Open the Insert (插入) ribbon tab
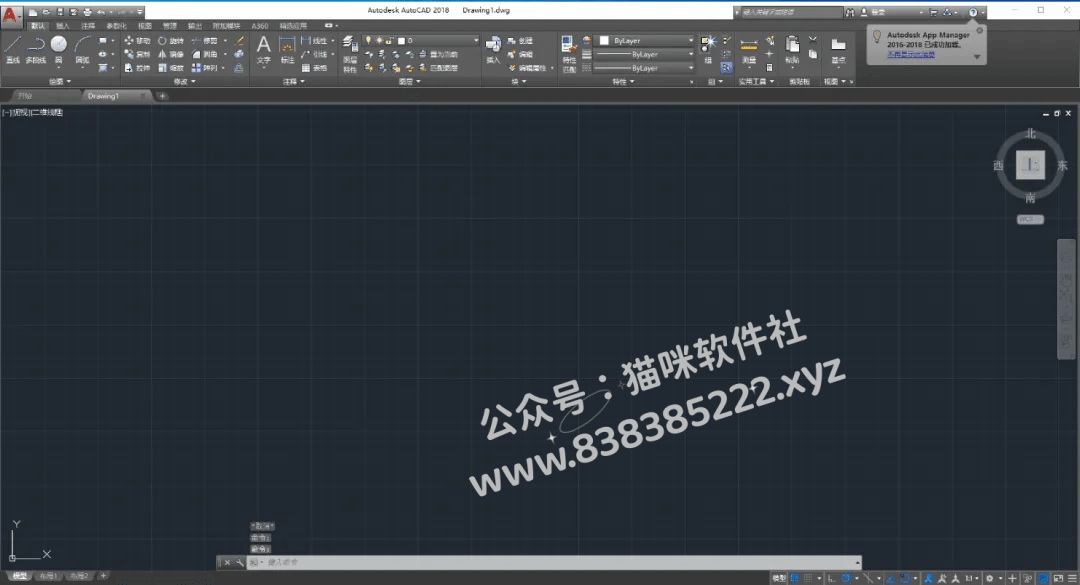1080x585 pixels. pos(63,25)
